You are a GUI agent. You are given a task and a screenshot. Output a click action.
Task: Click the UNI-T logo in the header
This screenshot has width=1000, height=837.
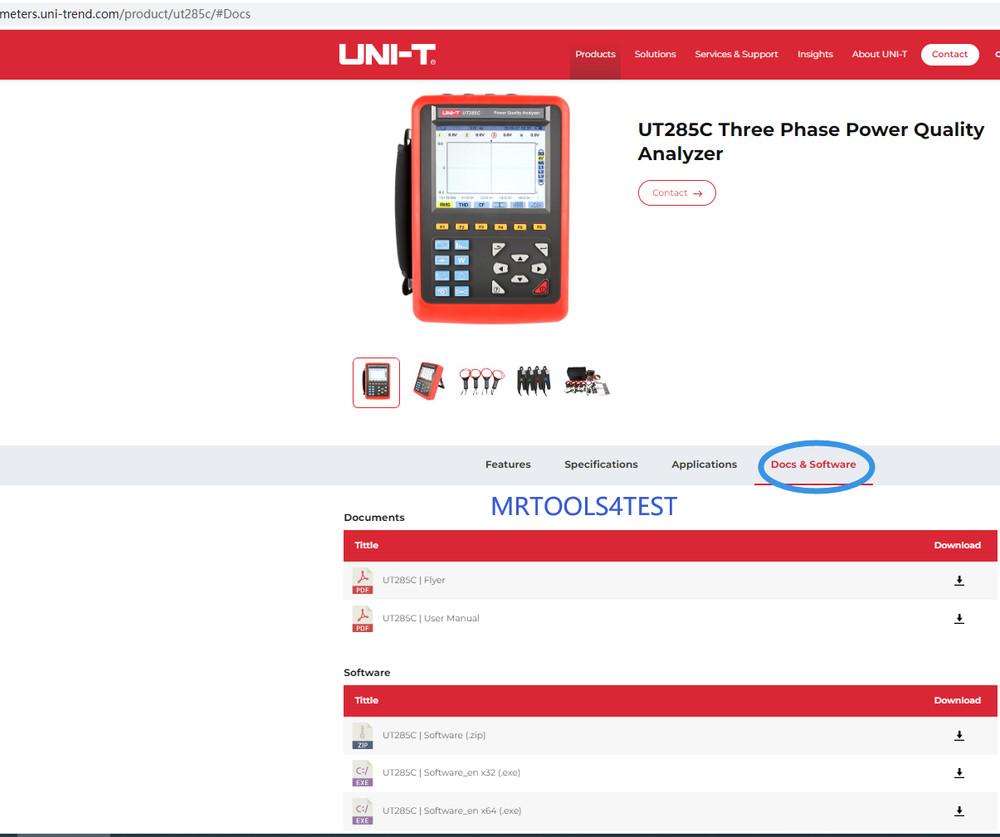click(385, 54)
